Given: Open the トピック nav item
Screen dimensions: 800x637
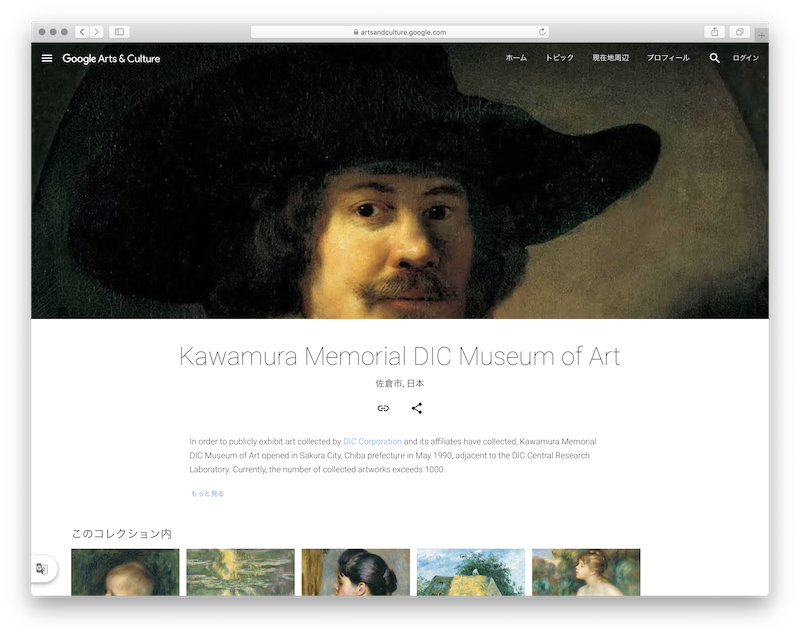Looking at the screenshot, I should (559, 58).
